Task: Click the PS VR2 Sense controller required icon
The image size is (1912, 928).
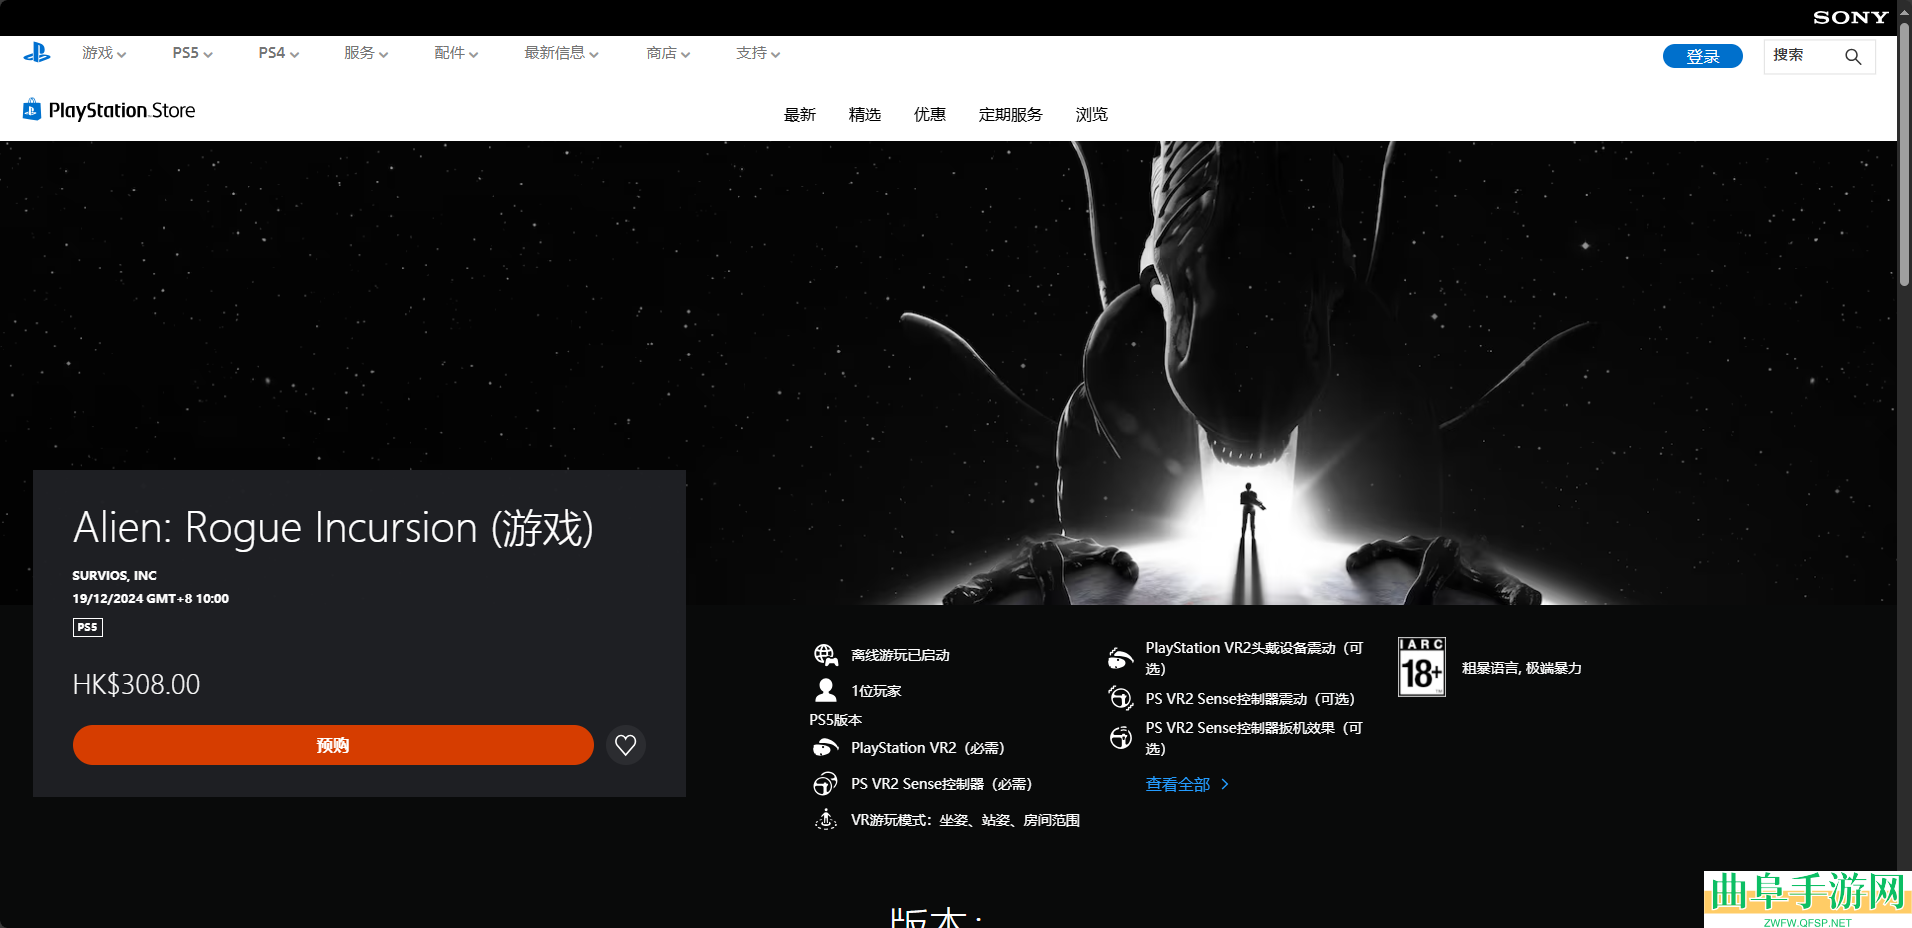Action: click(825, 784)
